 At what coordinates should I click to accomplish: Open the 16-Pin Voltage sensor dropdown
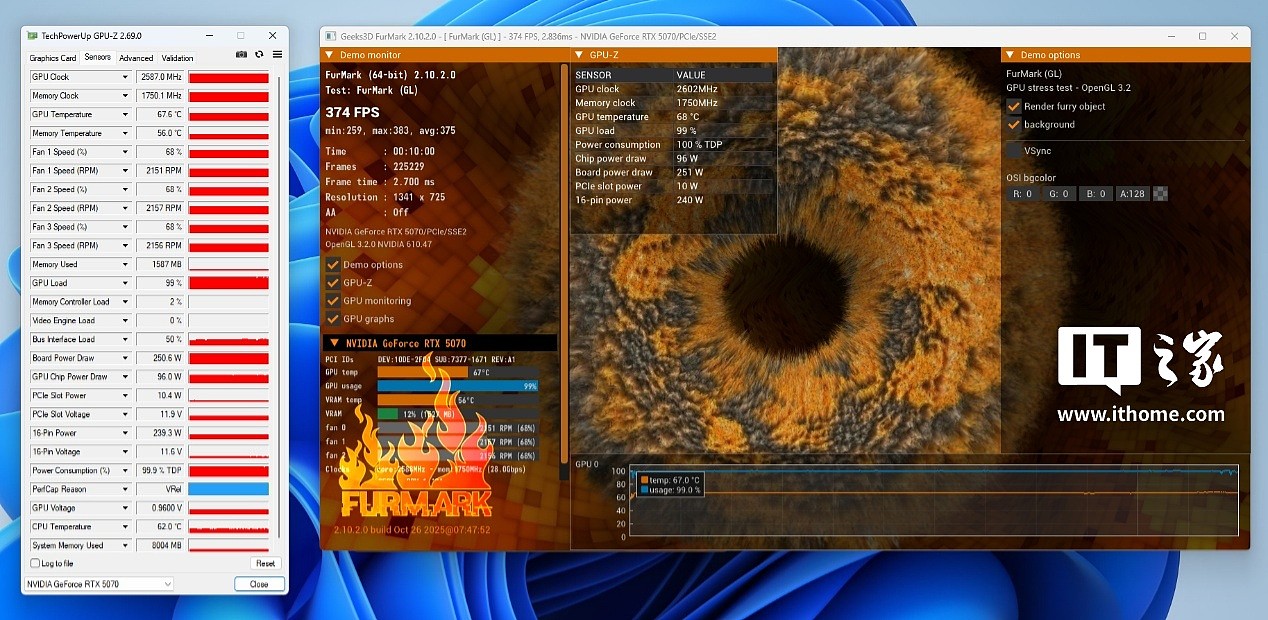tap(125, 452)
